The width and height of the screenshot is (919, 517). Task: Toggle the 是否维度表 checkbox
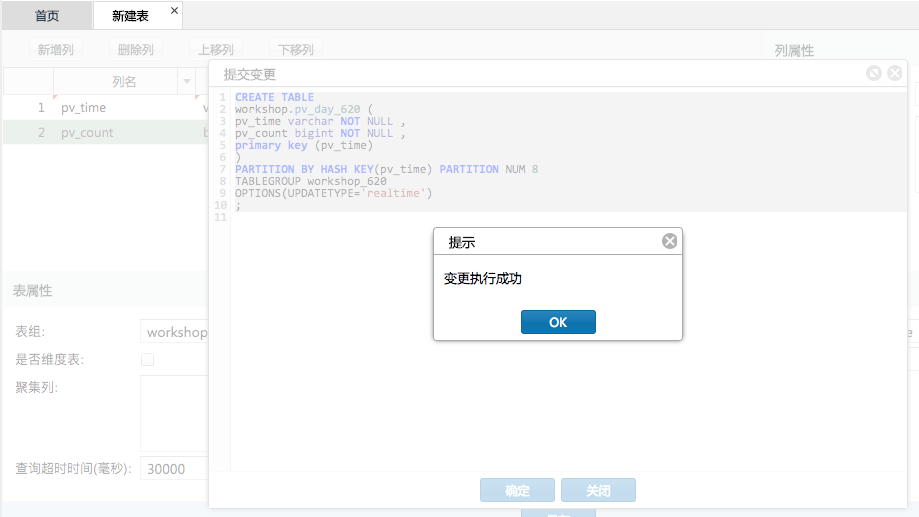(147, 359)
